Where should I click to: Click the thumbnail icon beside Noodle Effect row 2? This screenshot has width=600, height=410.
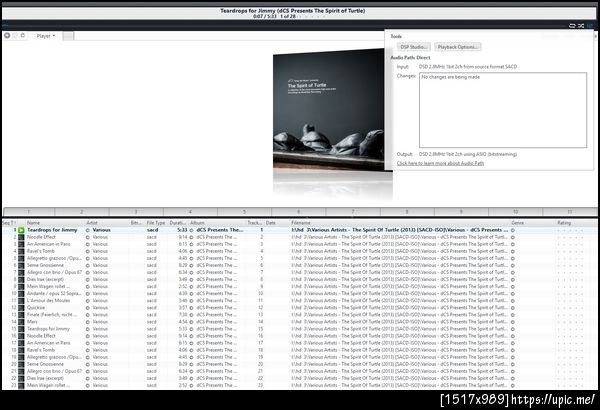(x=21, y=237)
